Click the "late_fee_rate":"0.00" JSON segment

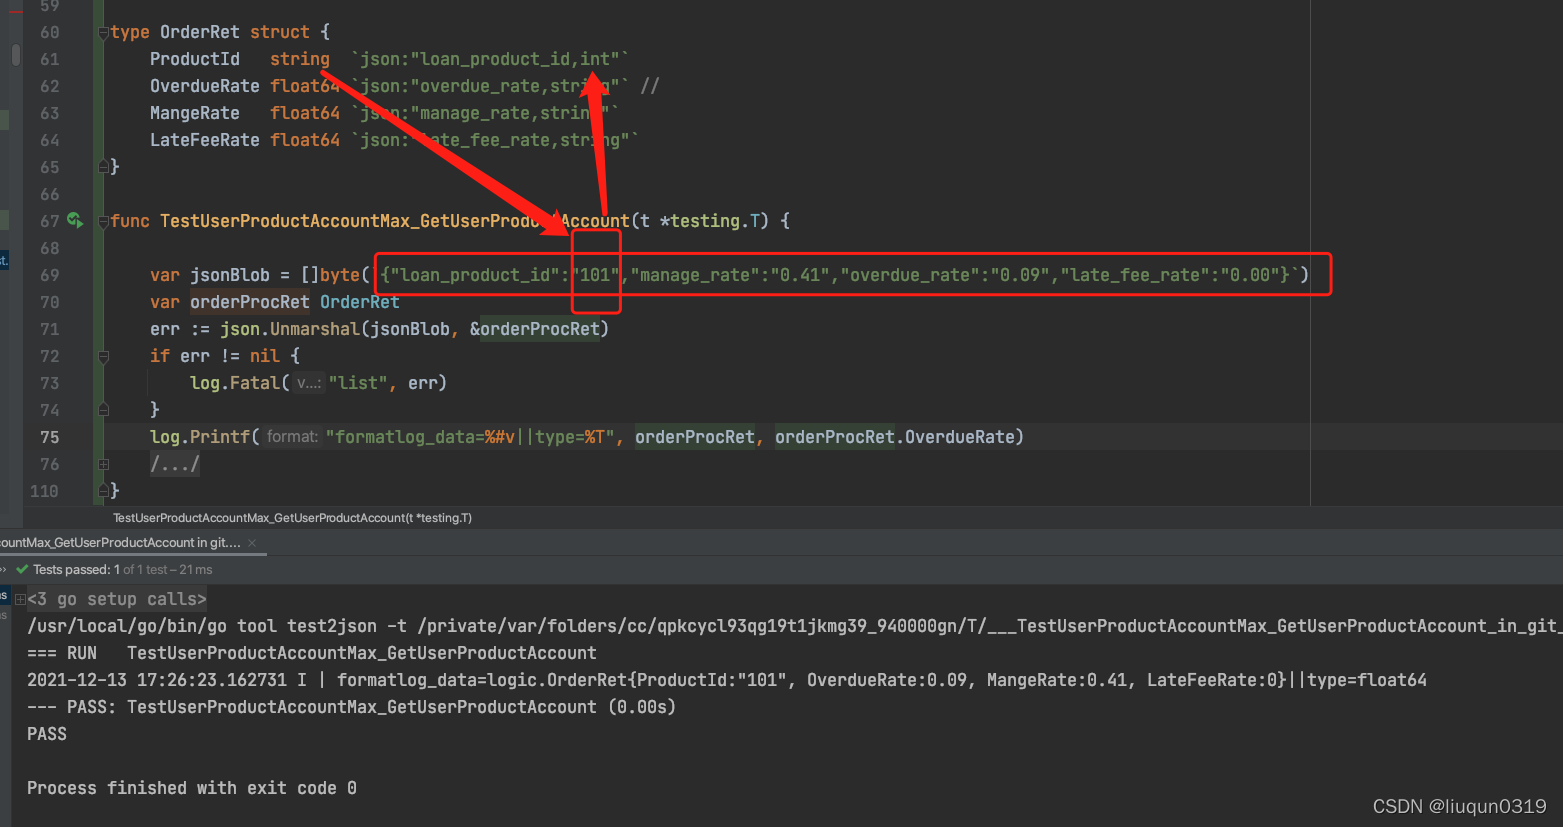1170,275
